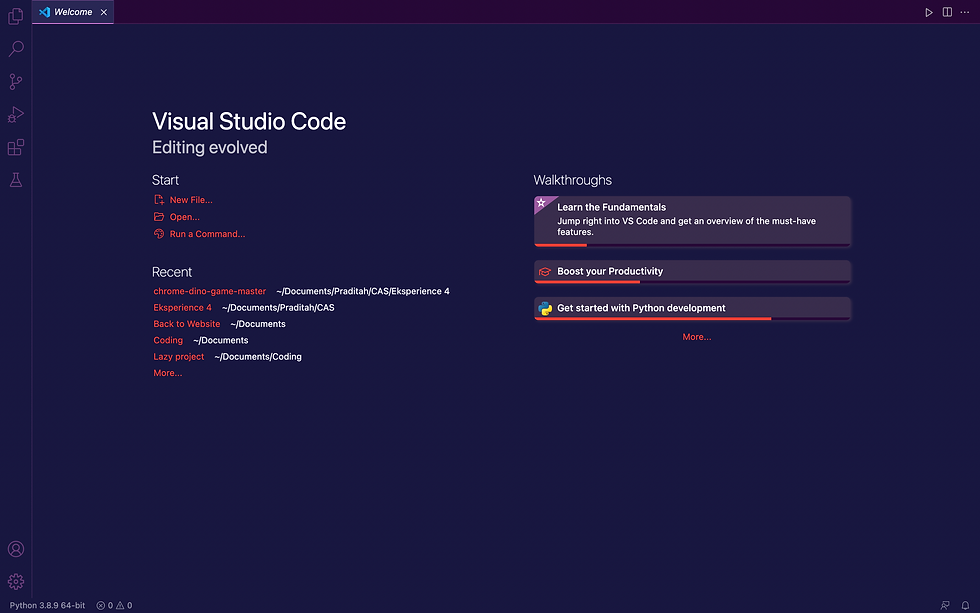Open the Testing flask view
This screenshot has height=613, width=980.
[x=16, y=180]
